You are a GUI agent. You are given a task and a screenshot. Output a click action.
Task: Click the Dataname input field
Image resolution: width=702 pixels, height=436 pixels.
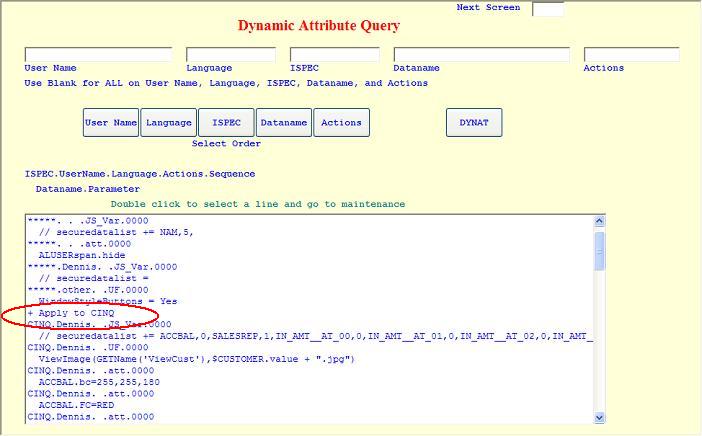(481, 55)
